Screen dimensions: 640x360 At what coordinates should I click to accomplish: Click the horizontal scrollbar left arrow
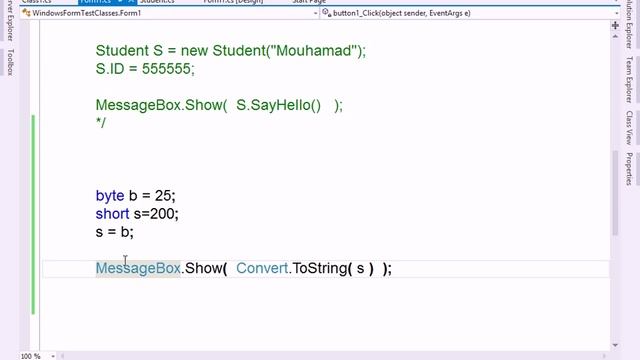[62, 356]
